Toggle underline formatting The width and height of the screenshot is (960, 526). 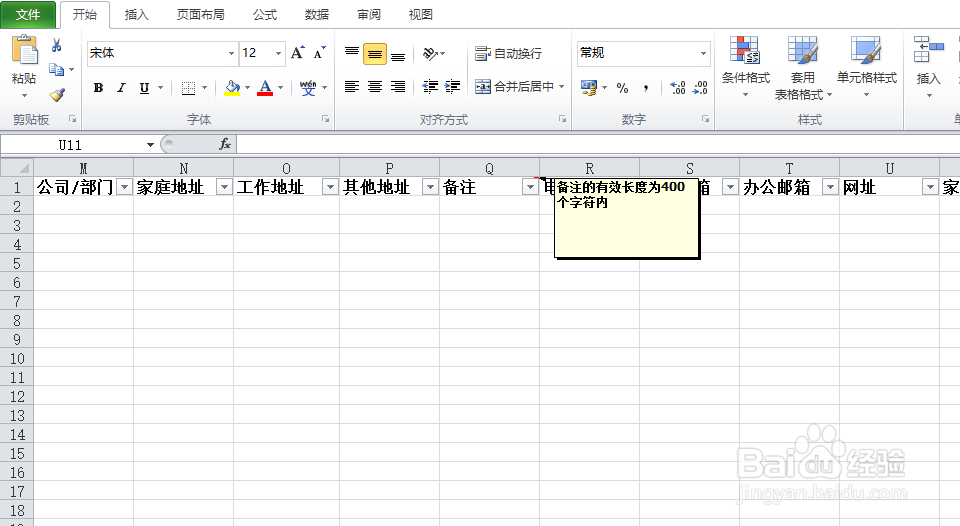coord(144,88)
